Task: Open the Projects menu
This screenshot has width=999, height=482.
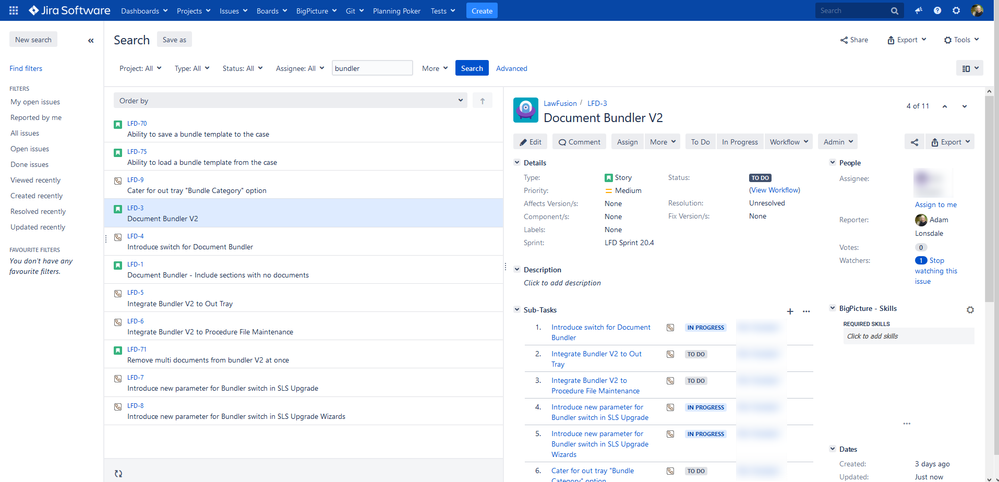Action: point(194,11)
